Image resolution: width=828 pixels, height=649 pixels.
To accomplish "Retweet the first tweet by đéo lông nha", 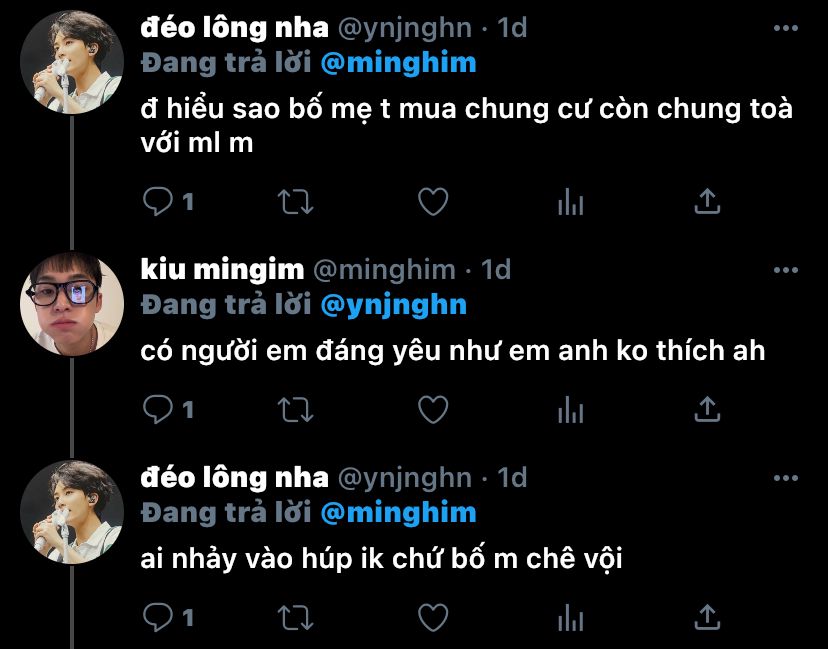I will point(296,202).
